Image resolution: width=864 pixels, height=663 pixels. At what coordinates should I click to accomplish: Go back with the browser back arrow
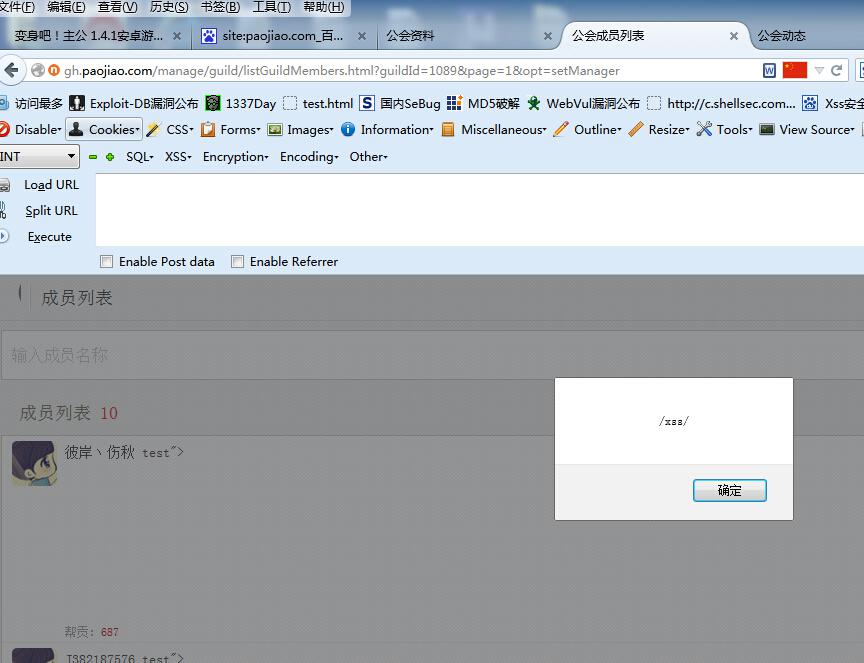click(11, 71)
